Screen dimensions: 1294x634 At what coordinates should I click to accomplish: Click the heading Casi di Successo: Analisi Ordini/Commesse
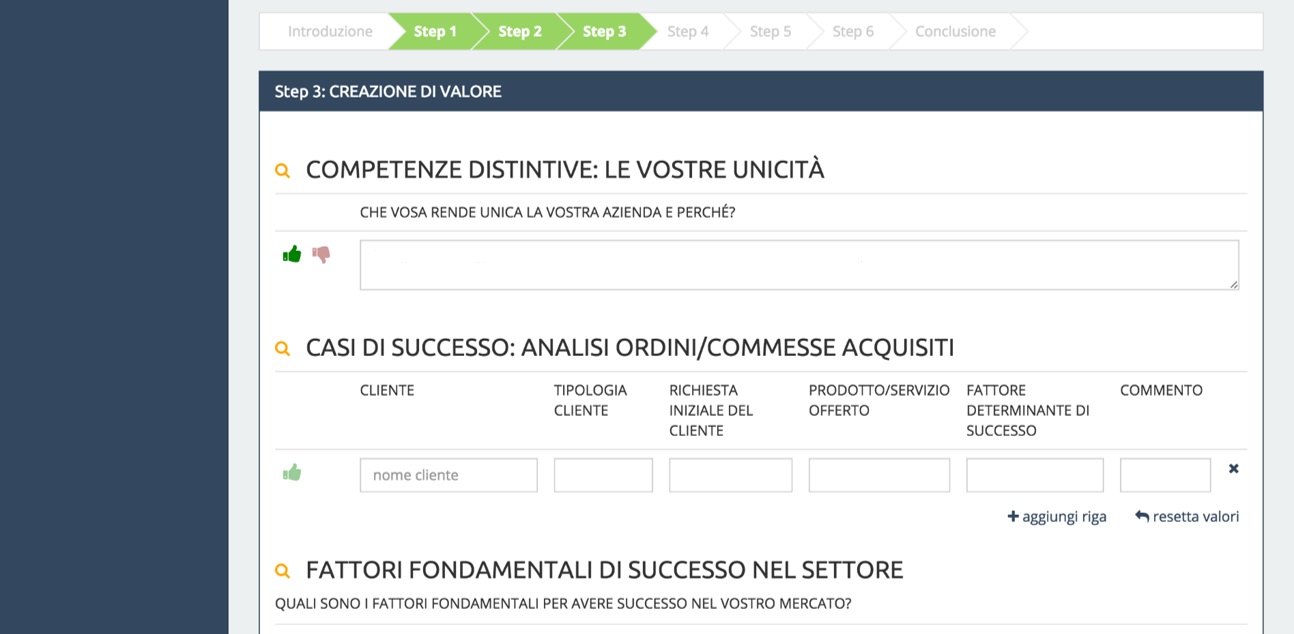630,348
